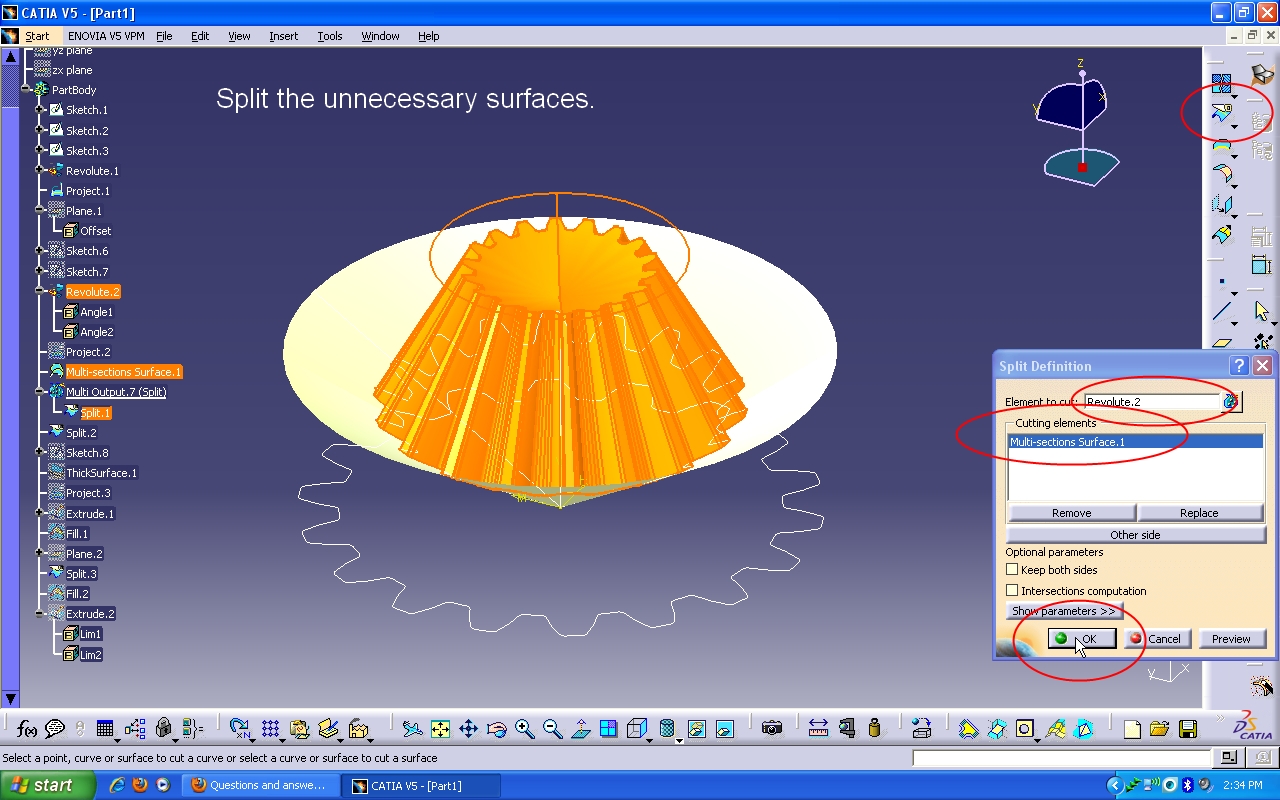Image resolution: width=1280 pixels, height=800 pixels.
Task: Open Firefox from the quick launch
Action: 139,785
